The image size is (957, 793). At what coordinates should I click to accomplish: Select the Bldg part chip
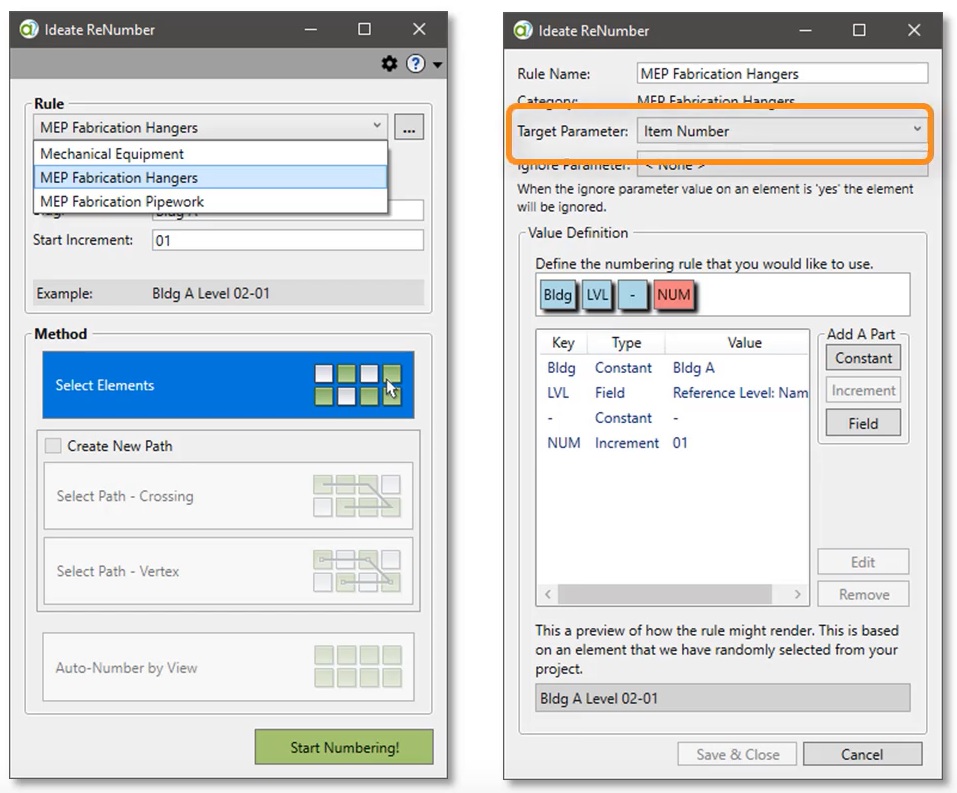point(558,295)
